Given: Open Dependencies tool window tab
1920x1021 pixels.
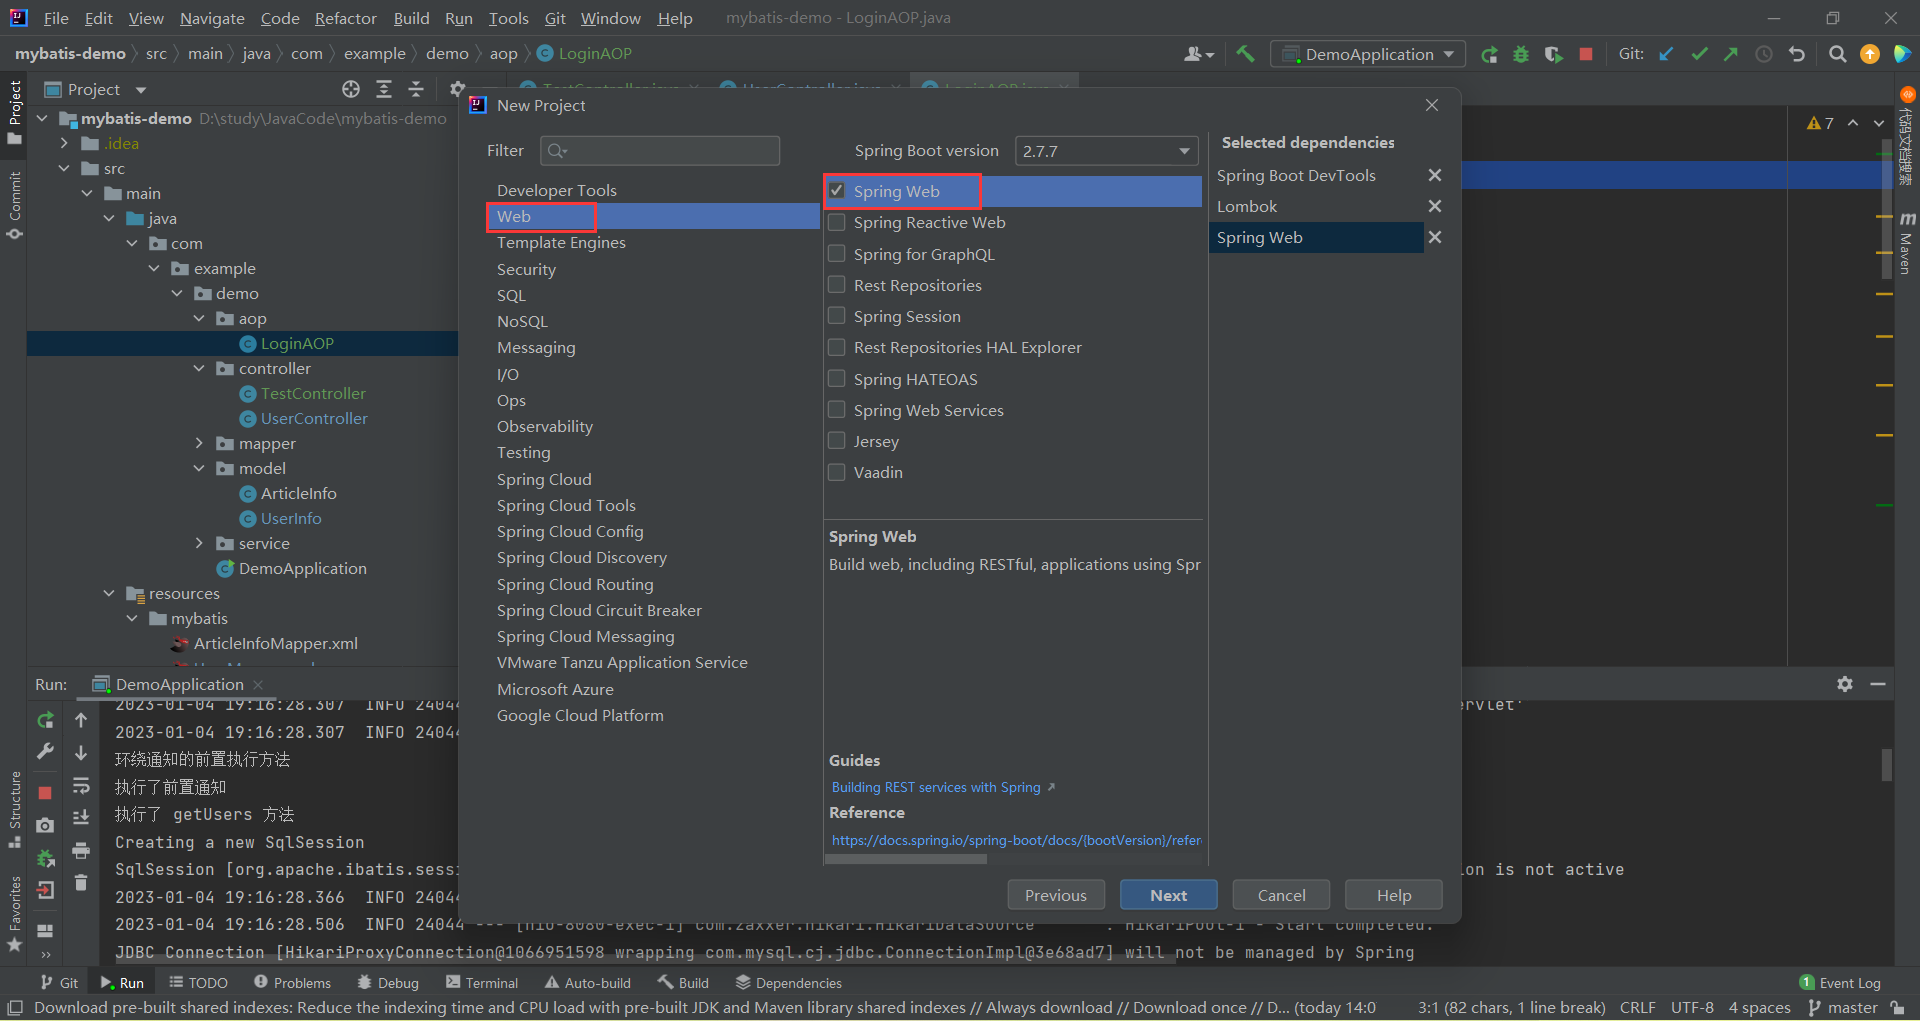Looking at the screenshot, I should coord(788,983).
